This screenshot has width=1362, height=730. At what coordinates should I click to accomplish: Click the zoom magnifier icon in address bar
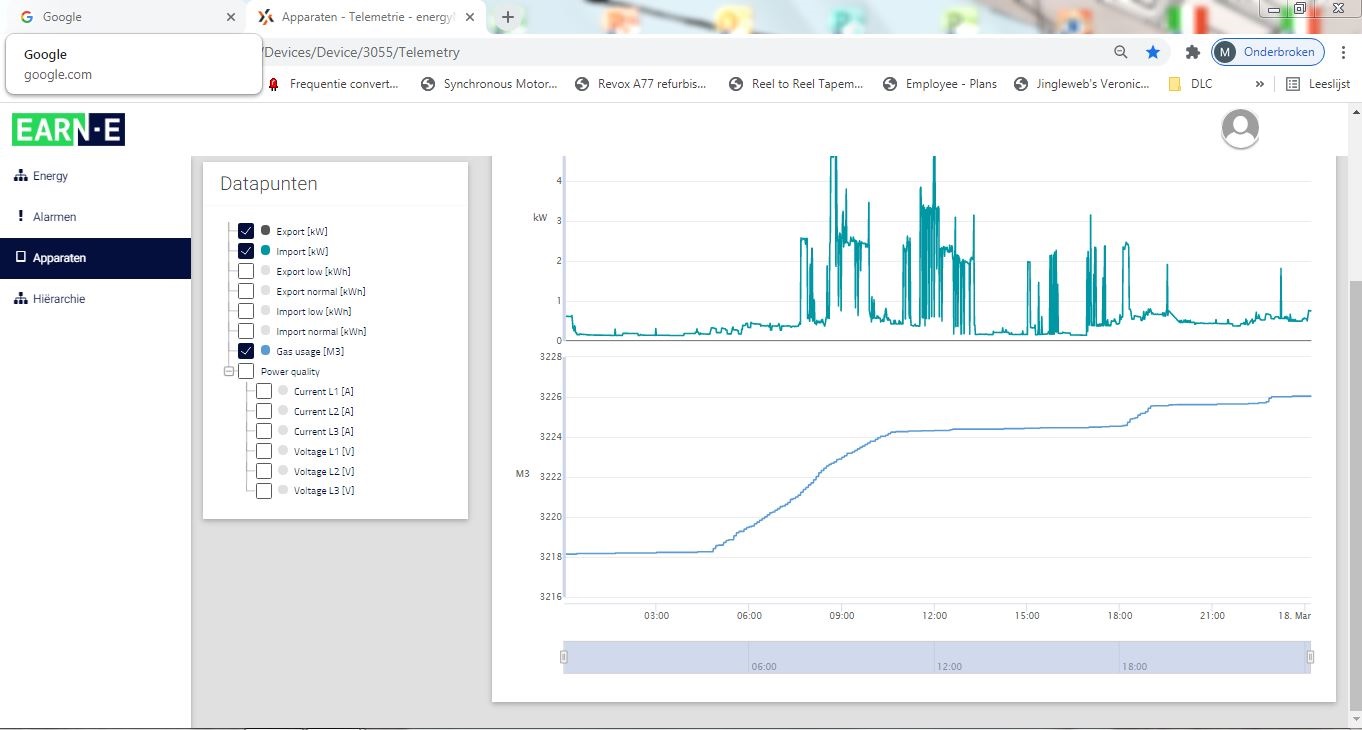[x=1121, y=52]
